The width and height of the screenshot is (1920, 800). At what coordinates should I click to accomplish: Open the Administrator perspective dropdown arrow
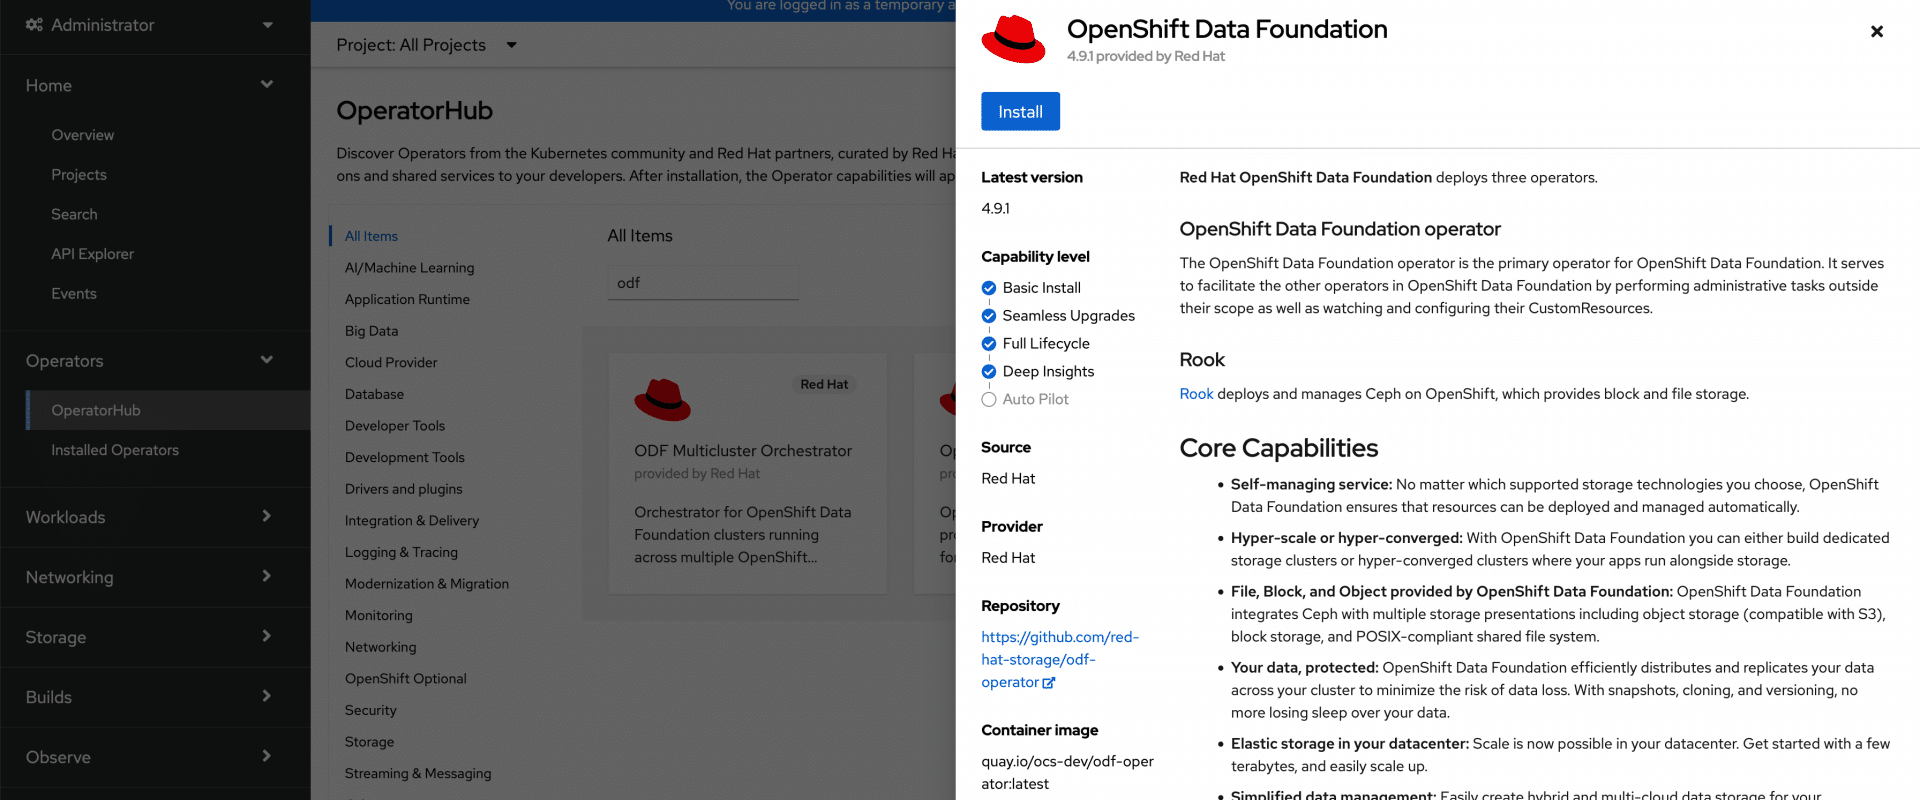point(267,25)
